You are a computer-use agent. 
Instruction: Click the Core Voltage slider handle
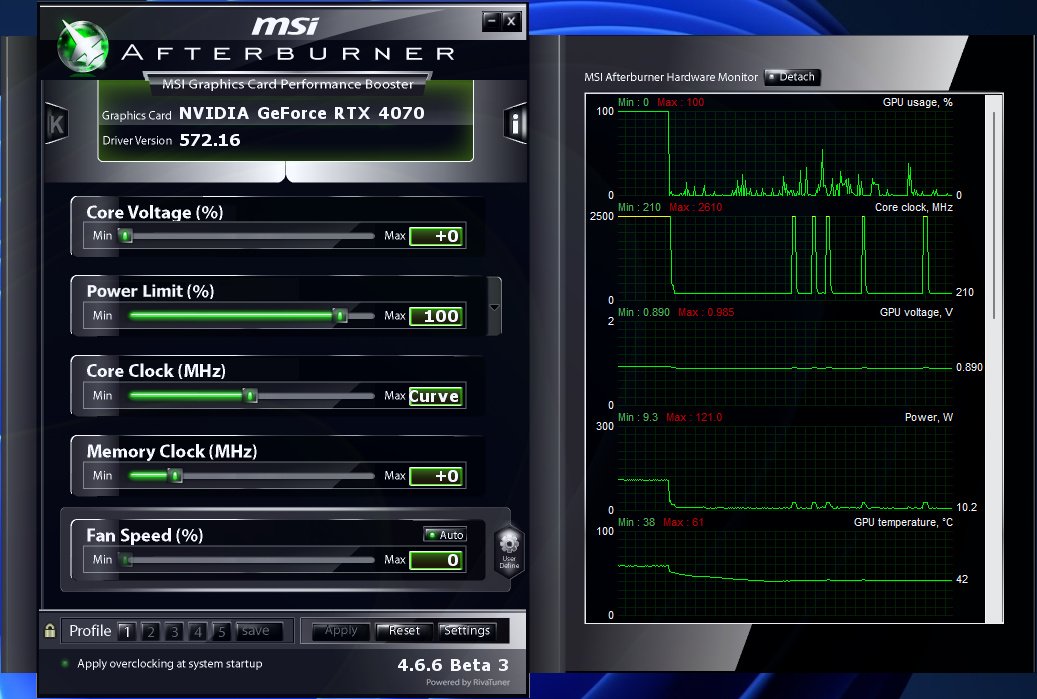(125, 235)
